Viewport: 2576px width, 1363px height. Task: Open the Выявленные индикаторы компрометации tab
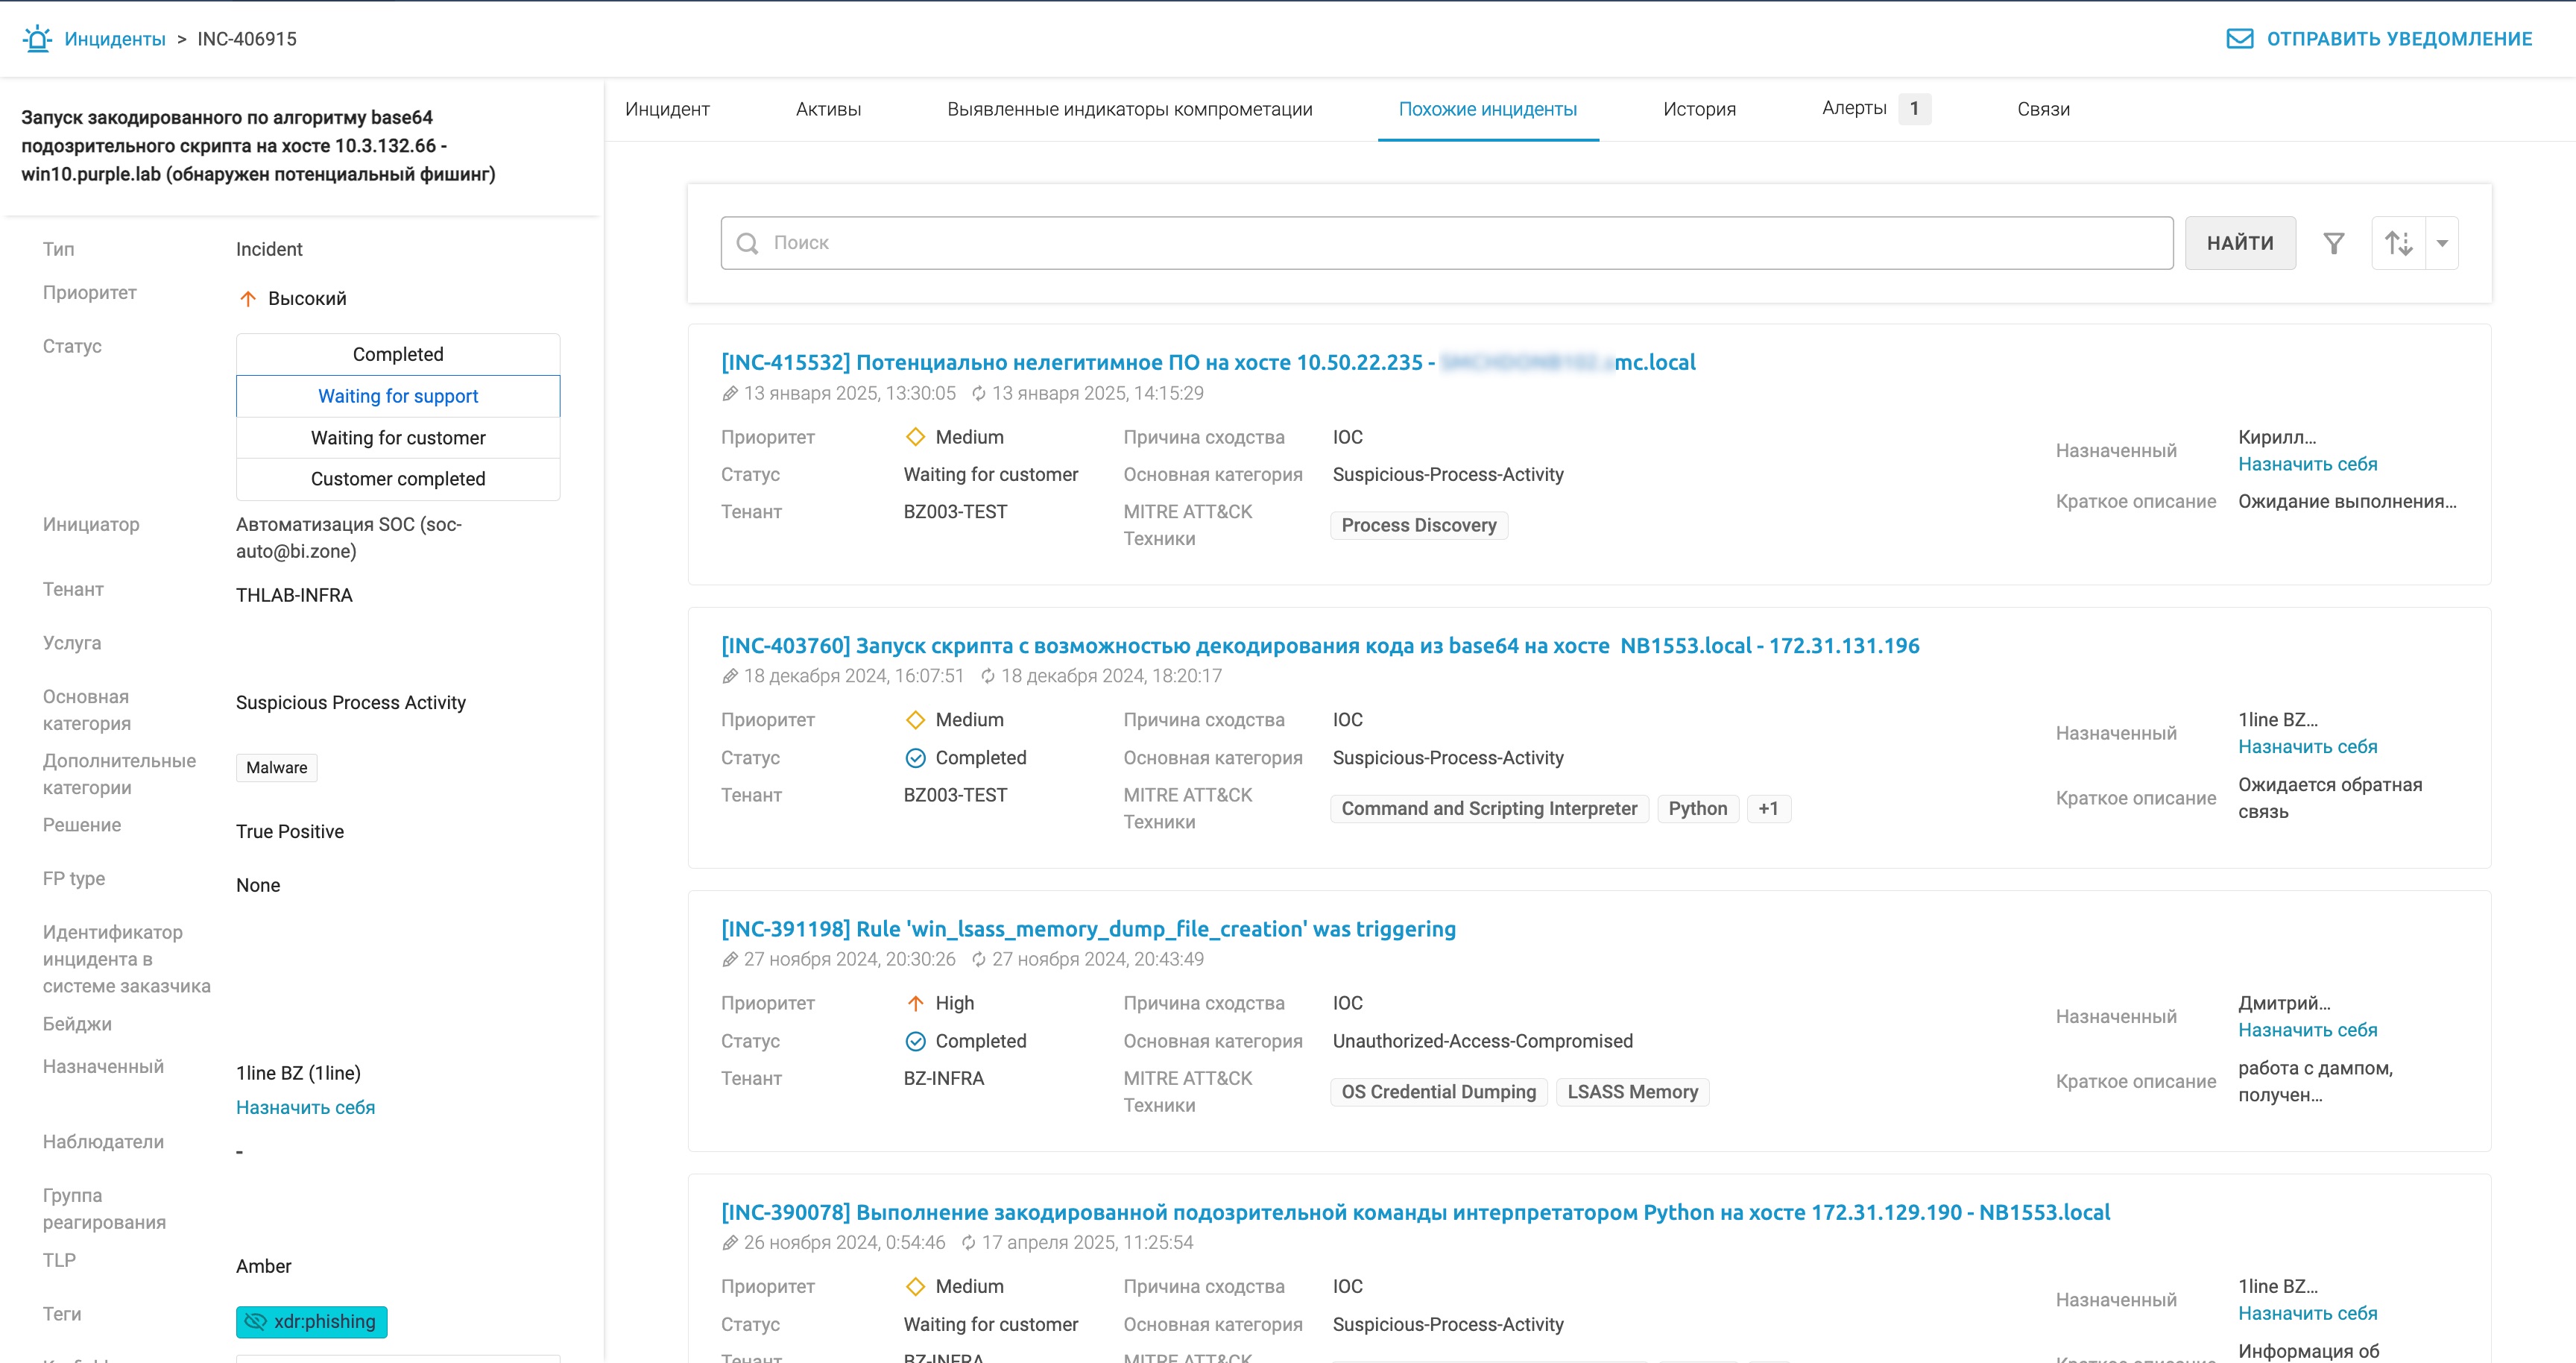click(x=1129, y=109)
